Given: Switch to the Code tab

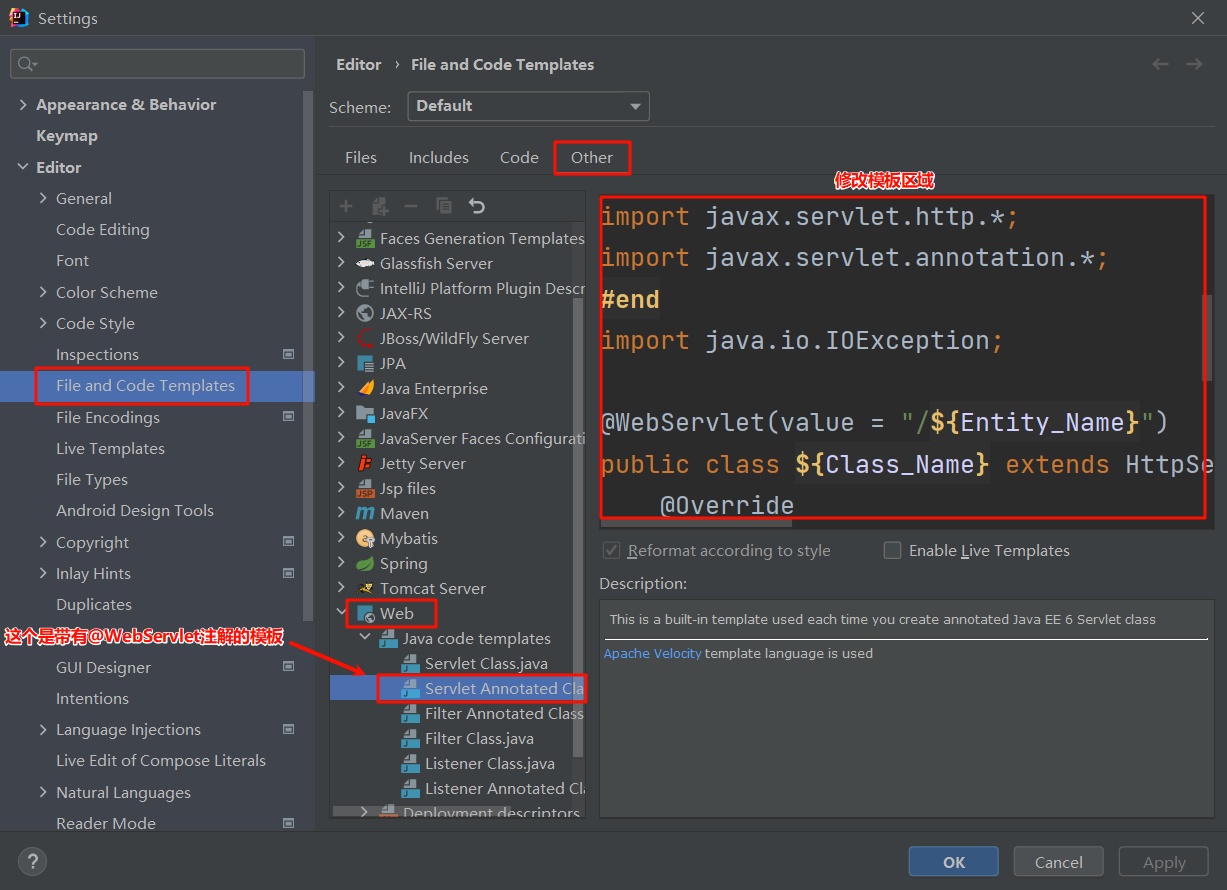Looking at the screenshot, I should coord(519,158).
